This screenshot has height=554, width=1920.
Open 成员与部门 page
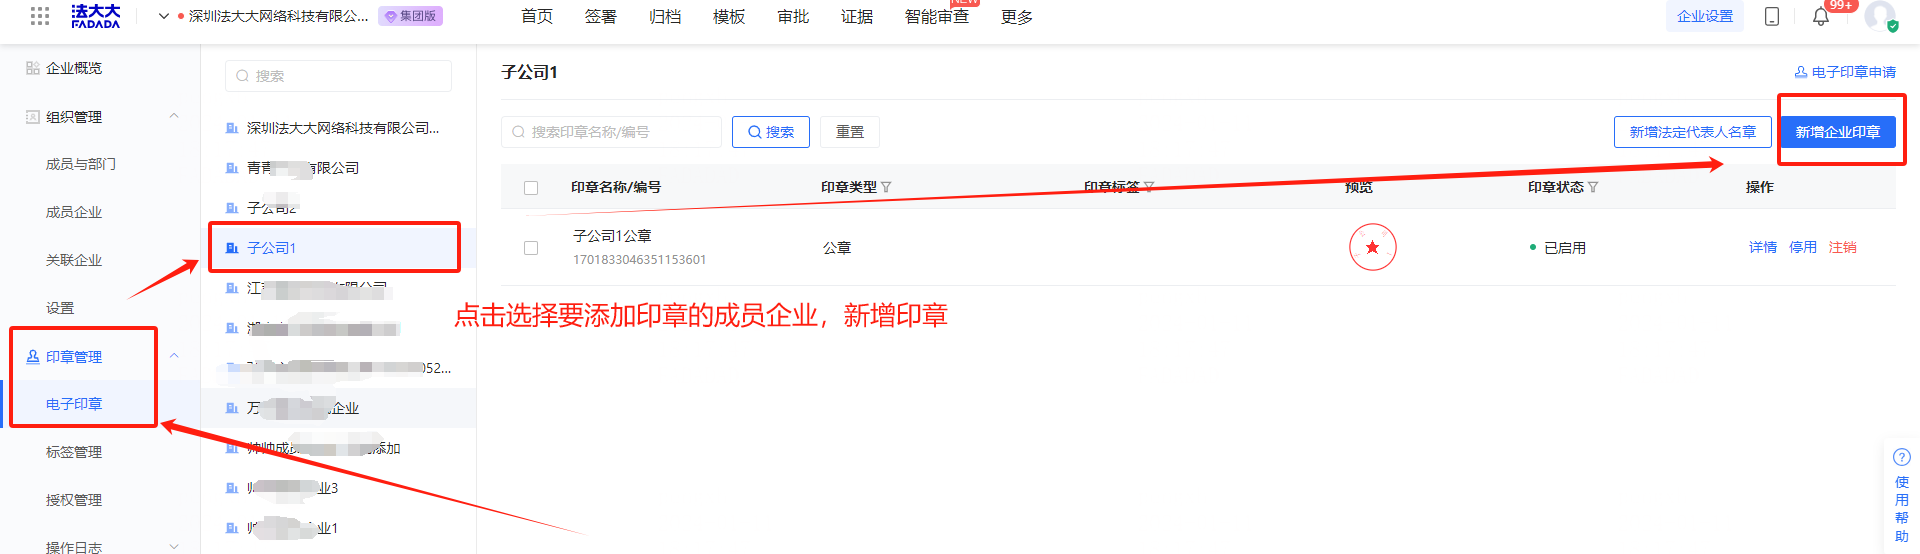click(x=81, y=164)
